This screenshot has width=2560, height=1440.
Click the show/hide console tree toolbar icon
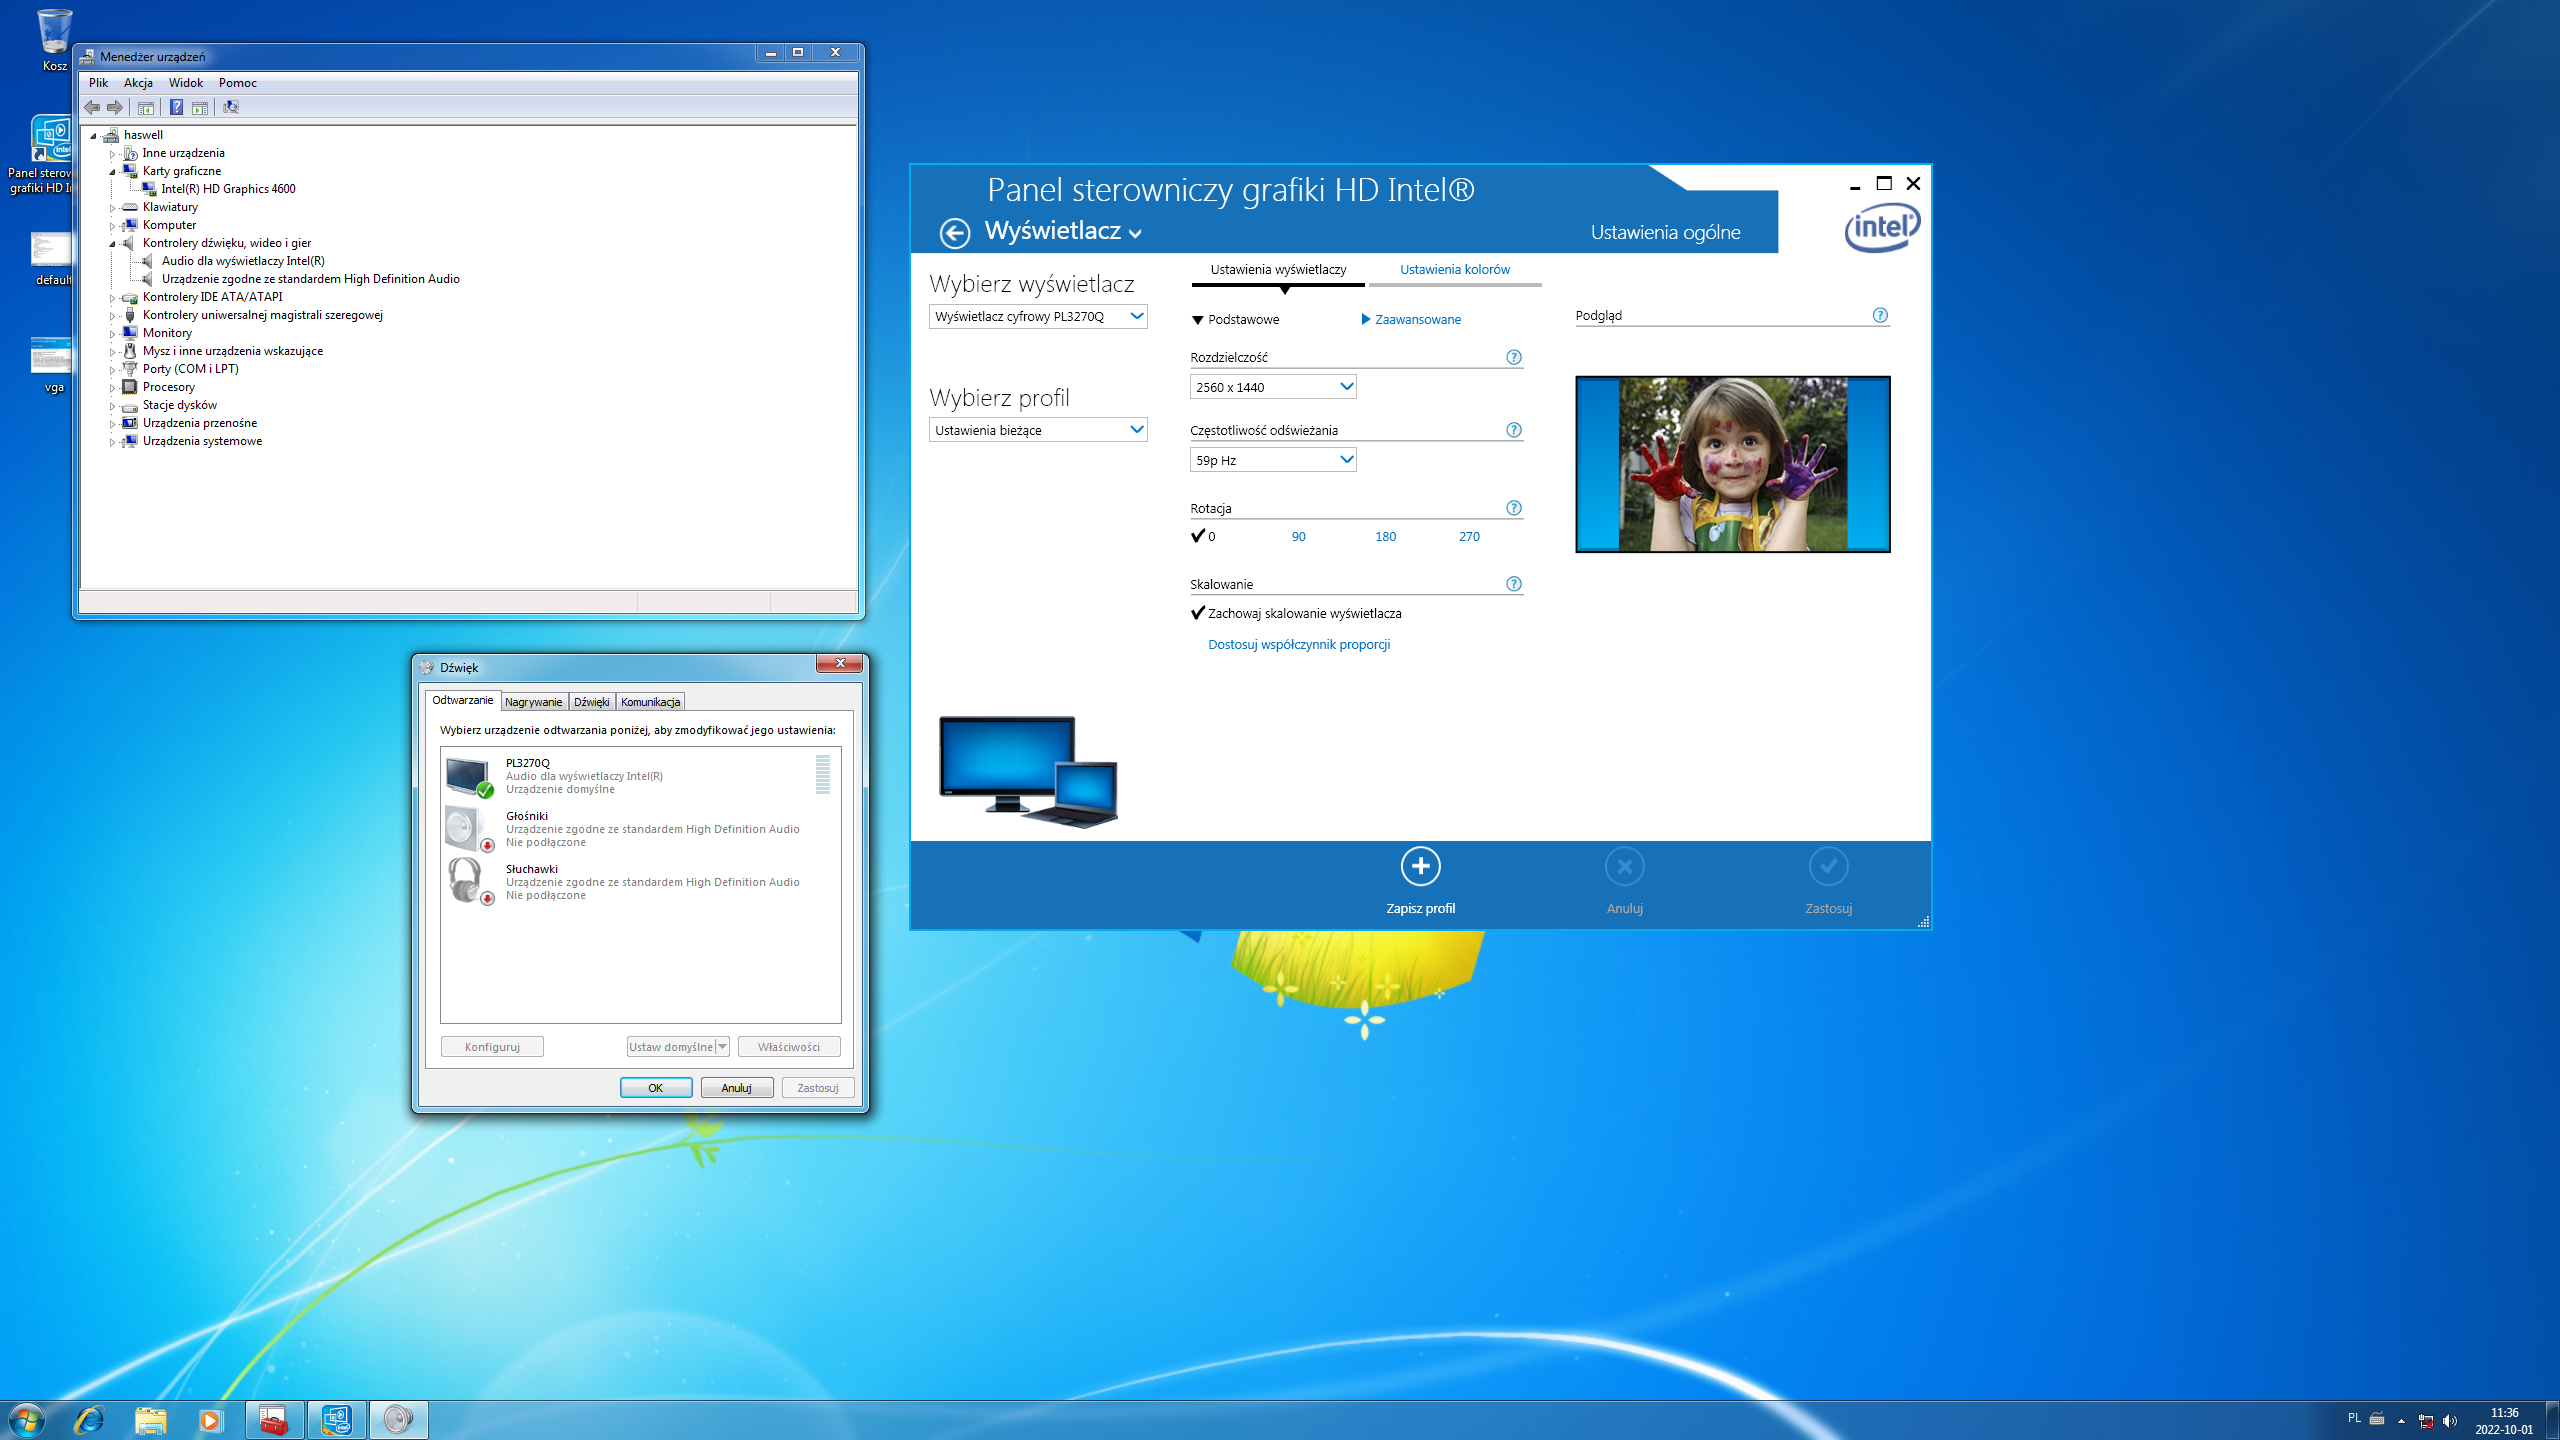[x=146, y=108]
